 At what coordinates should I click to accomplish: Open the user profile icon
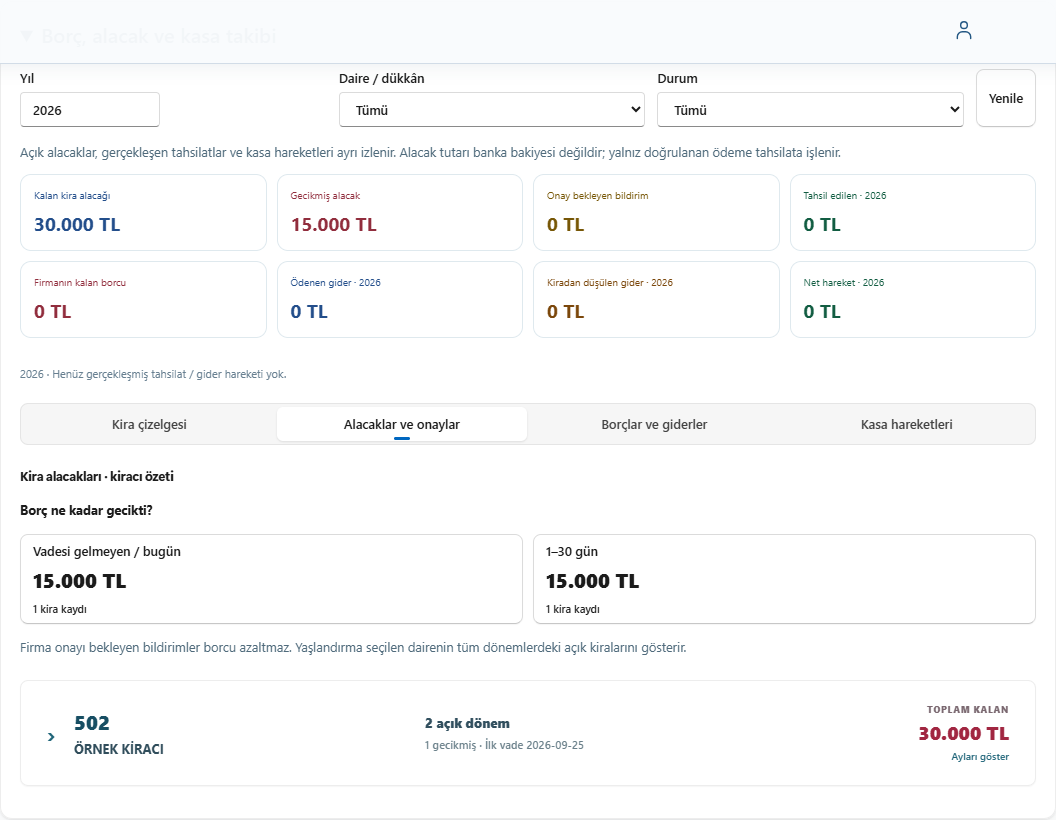pos(964,30)
